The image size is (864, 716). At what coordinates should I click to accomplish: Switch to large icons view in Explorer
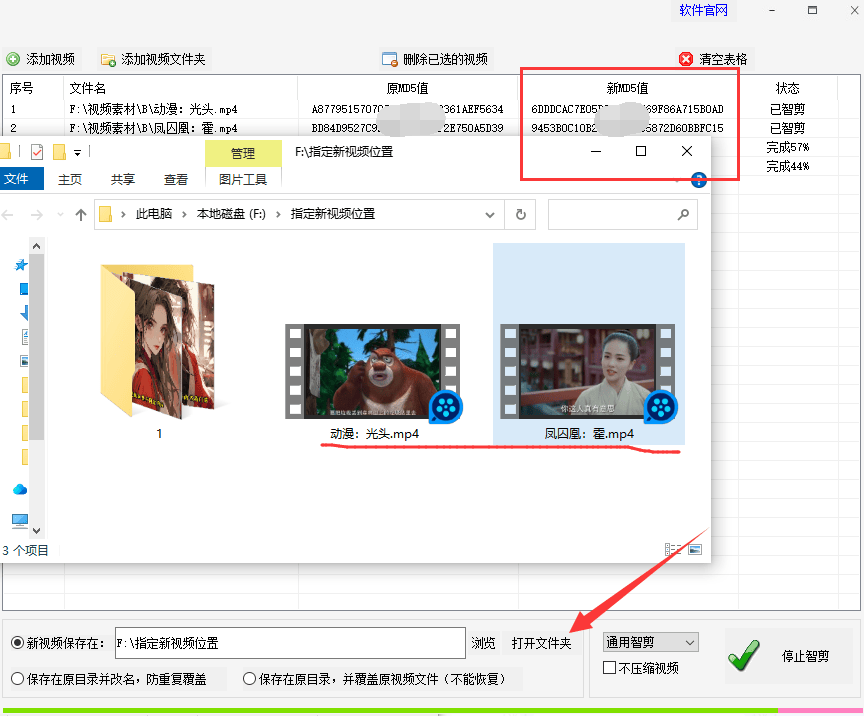click(695, 550)
